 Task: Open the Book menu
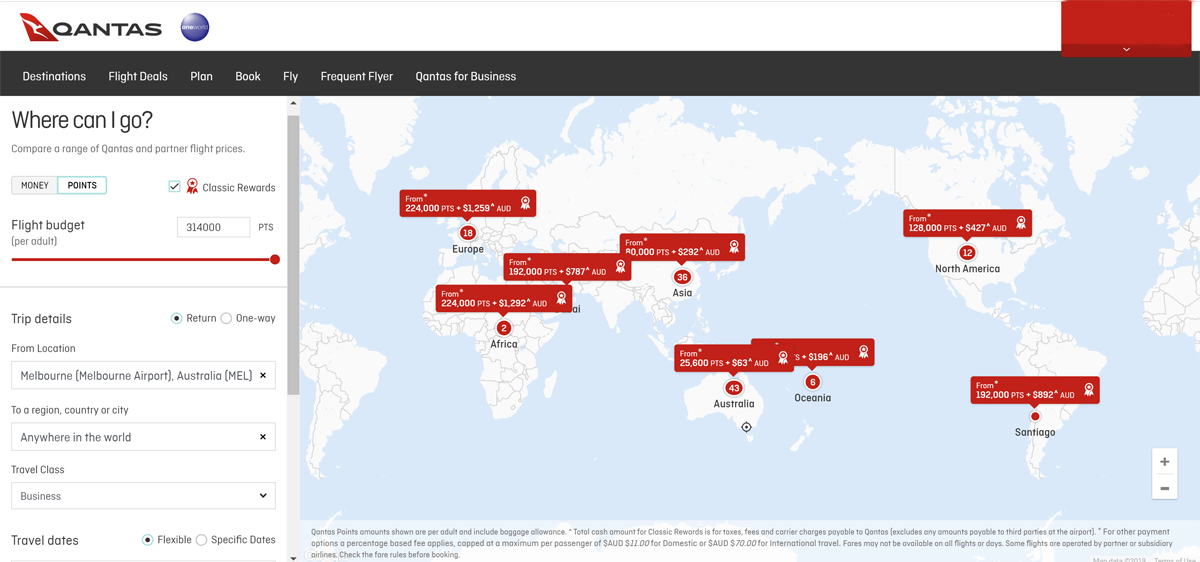(x=248, y=76)
